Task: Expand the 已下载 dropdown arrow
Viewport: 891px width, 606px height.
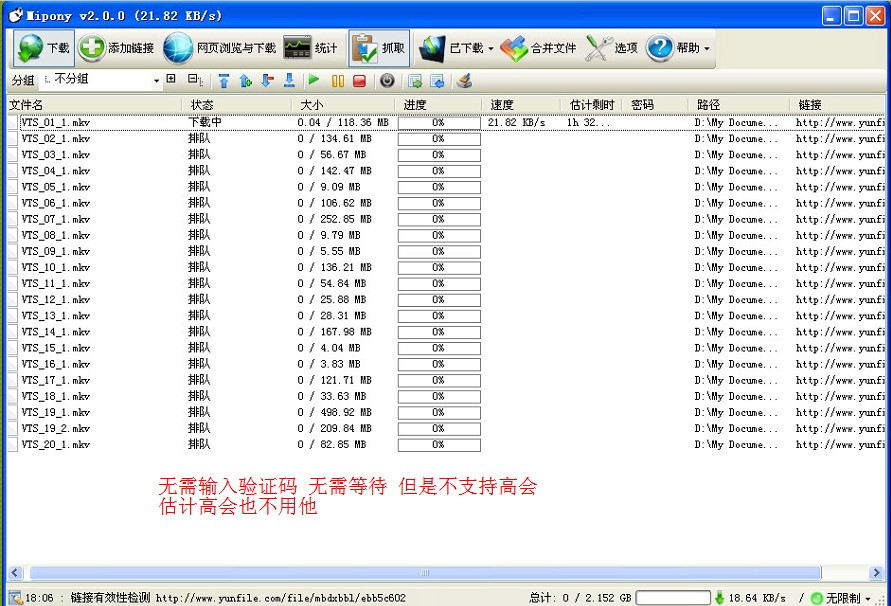Action: pyautogui.click(x=491, y=48)
